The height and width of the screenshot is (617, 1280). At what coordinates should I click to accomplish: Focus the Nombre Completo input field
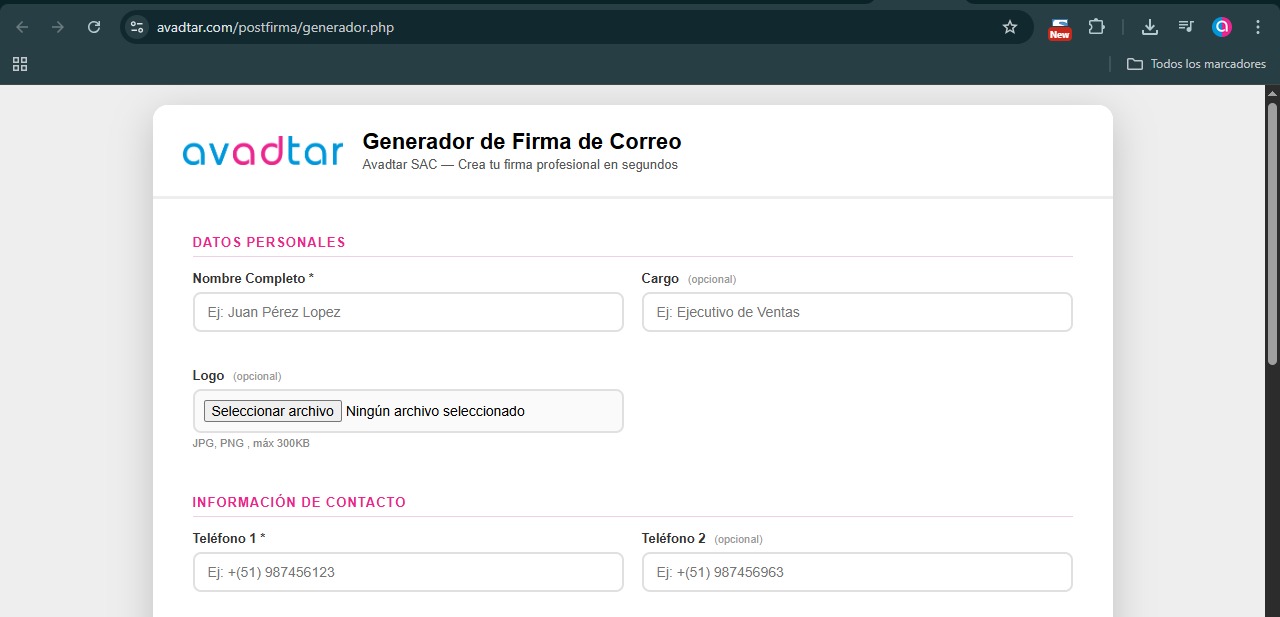[x=408, y=312]
